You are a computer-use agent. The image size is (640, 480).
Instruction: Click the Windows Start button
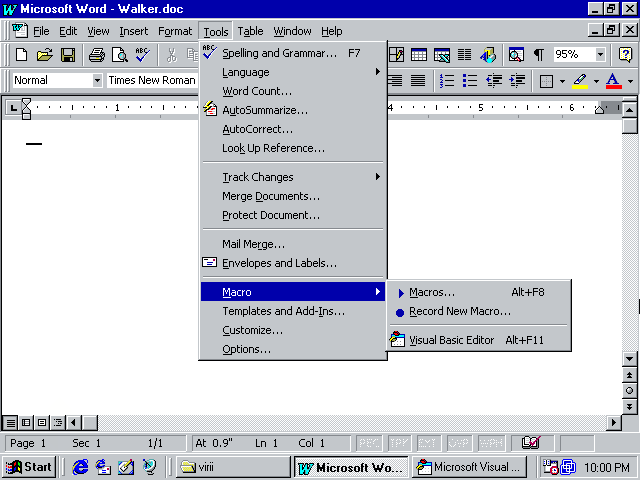29,467
